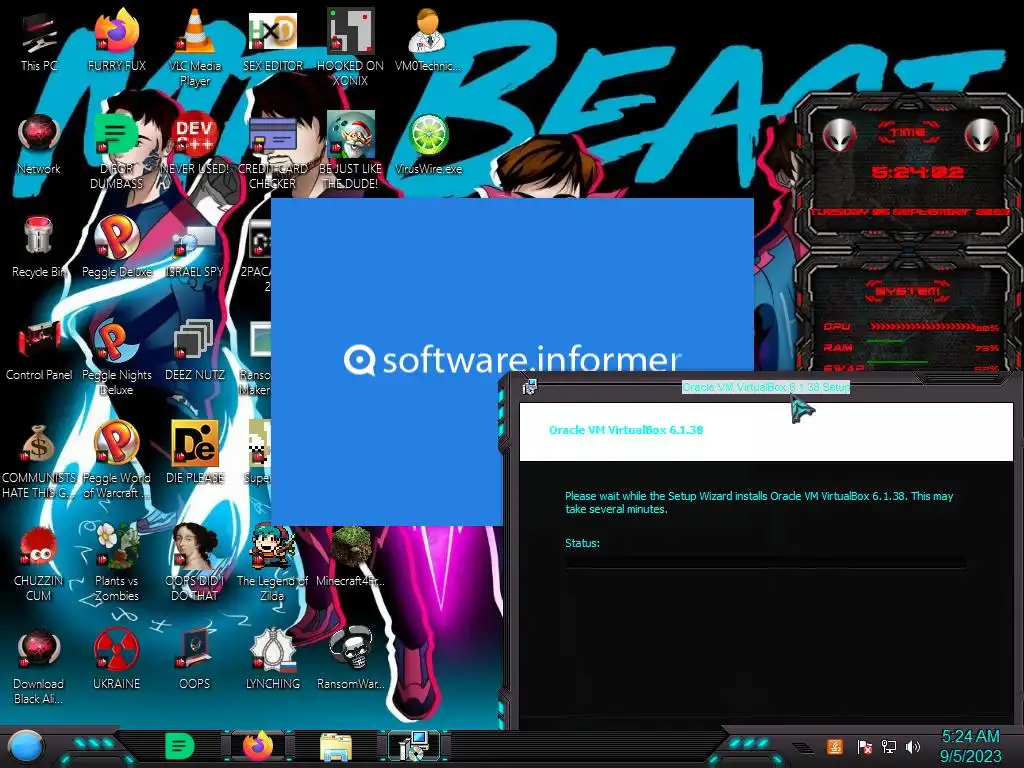This screenshot has width=1024, height=768.
Task: Open the Minecraft4Fr... grass block icon
Action: (x=350, y=556)
